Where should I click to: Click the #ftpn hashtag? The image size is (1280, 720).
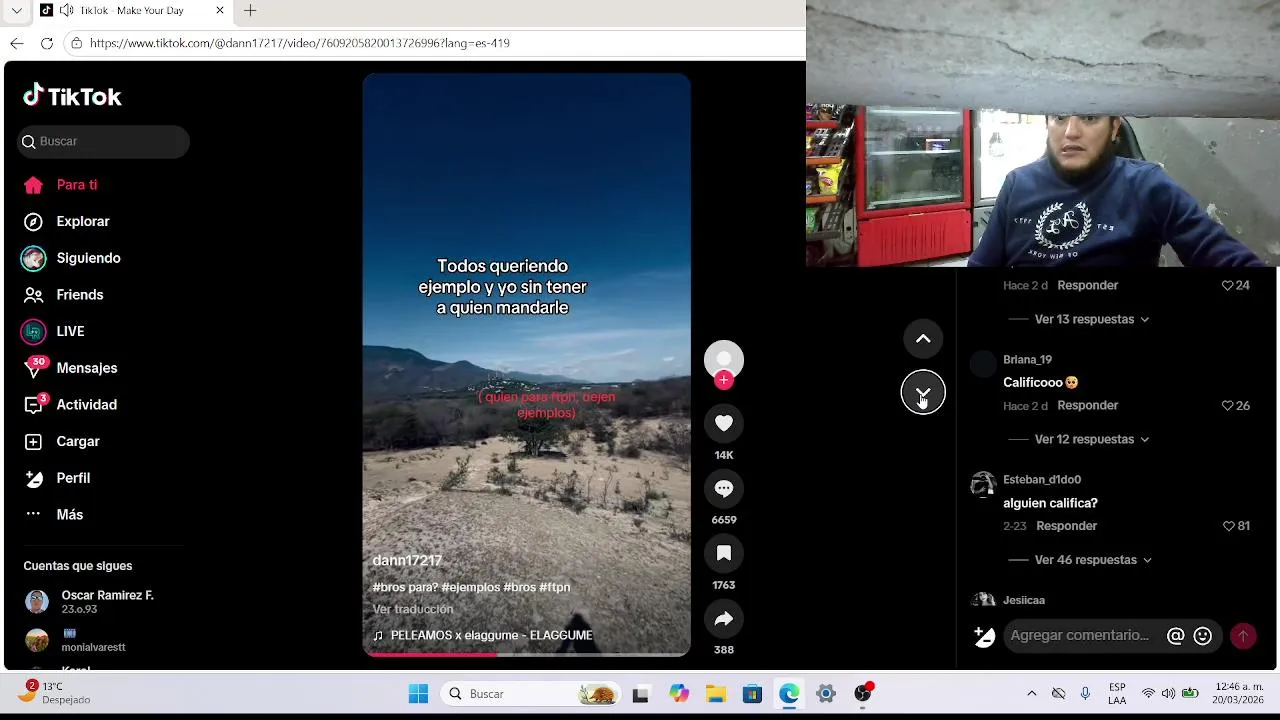[555, 587]
